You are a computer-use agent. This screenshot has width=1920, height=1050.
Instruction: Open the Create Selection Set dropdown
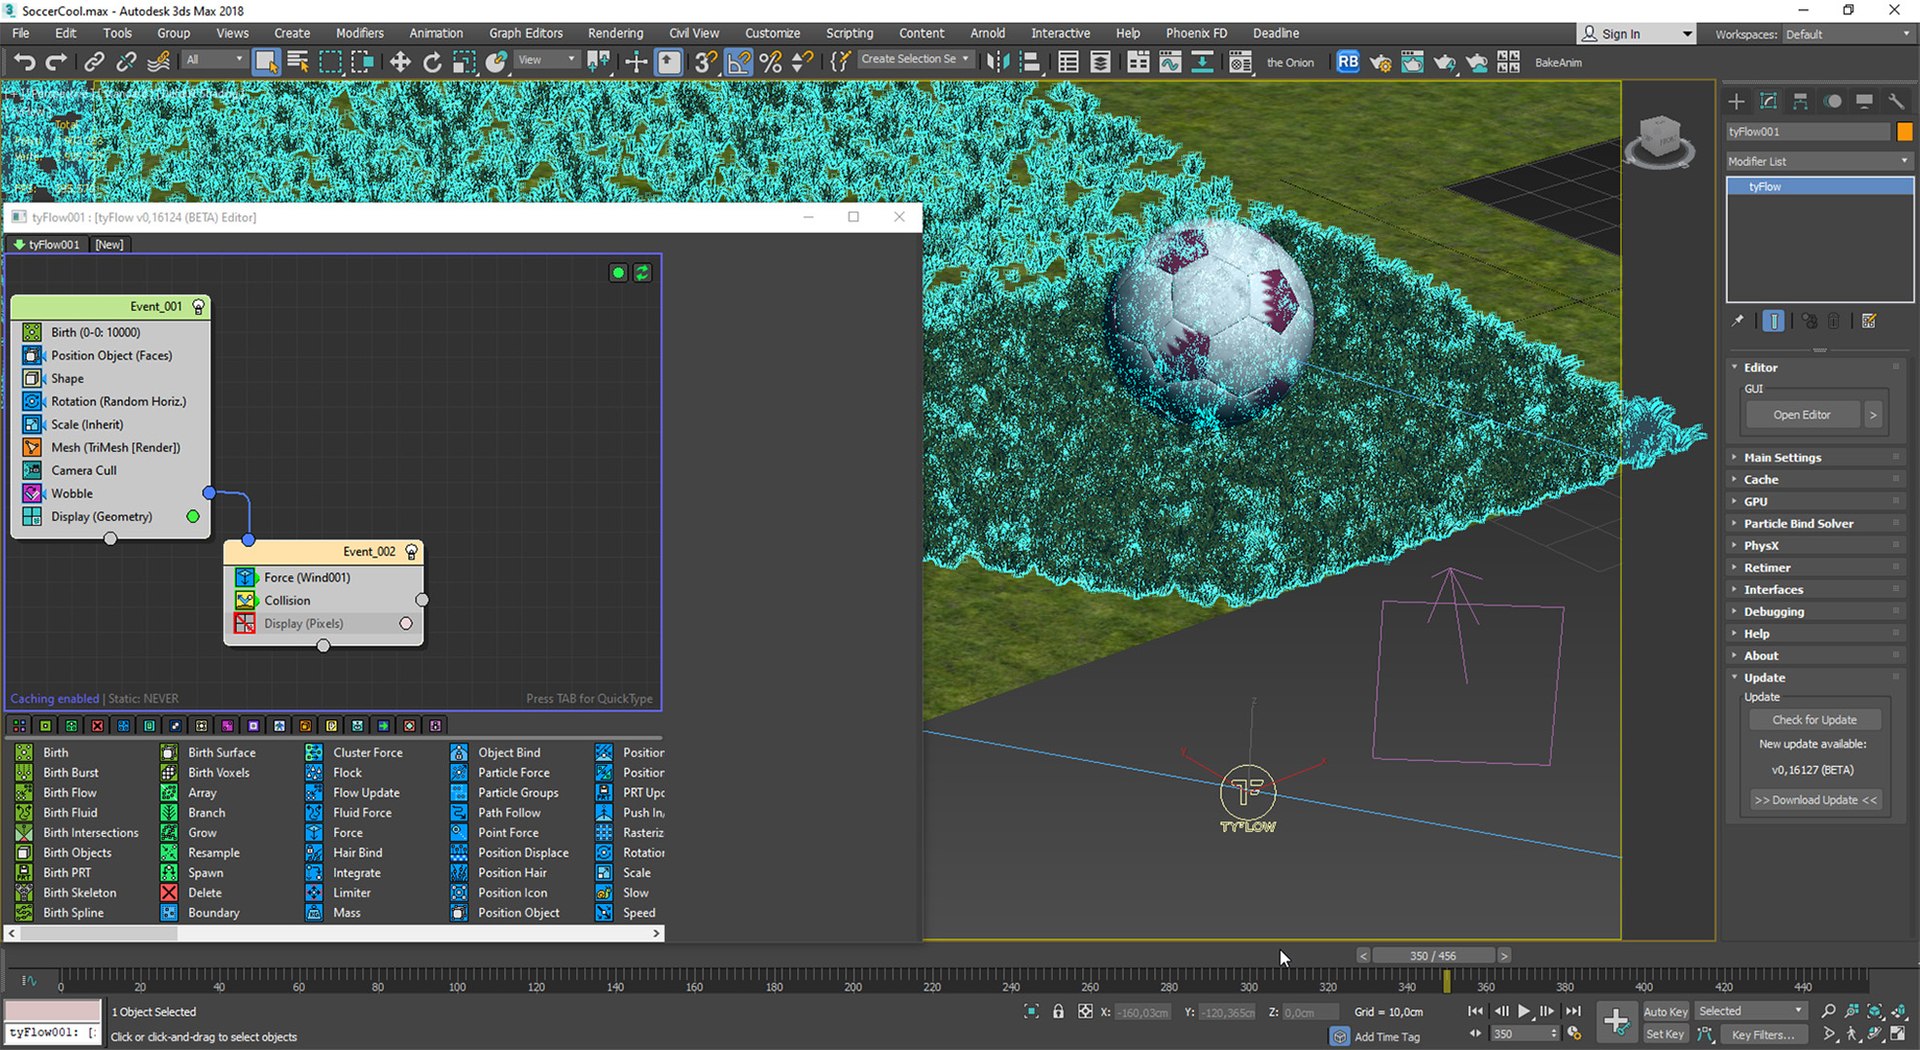[915, 59]
